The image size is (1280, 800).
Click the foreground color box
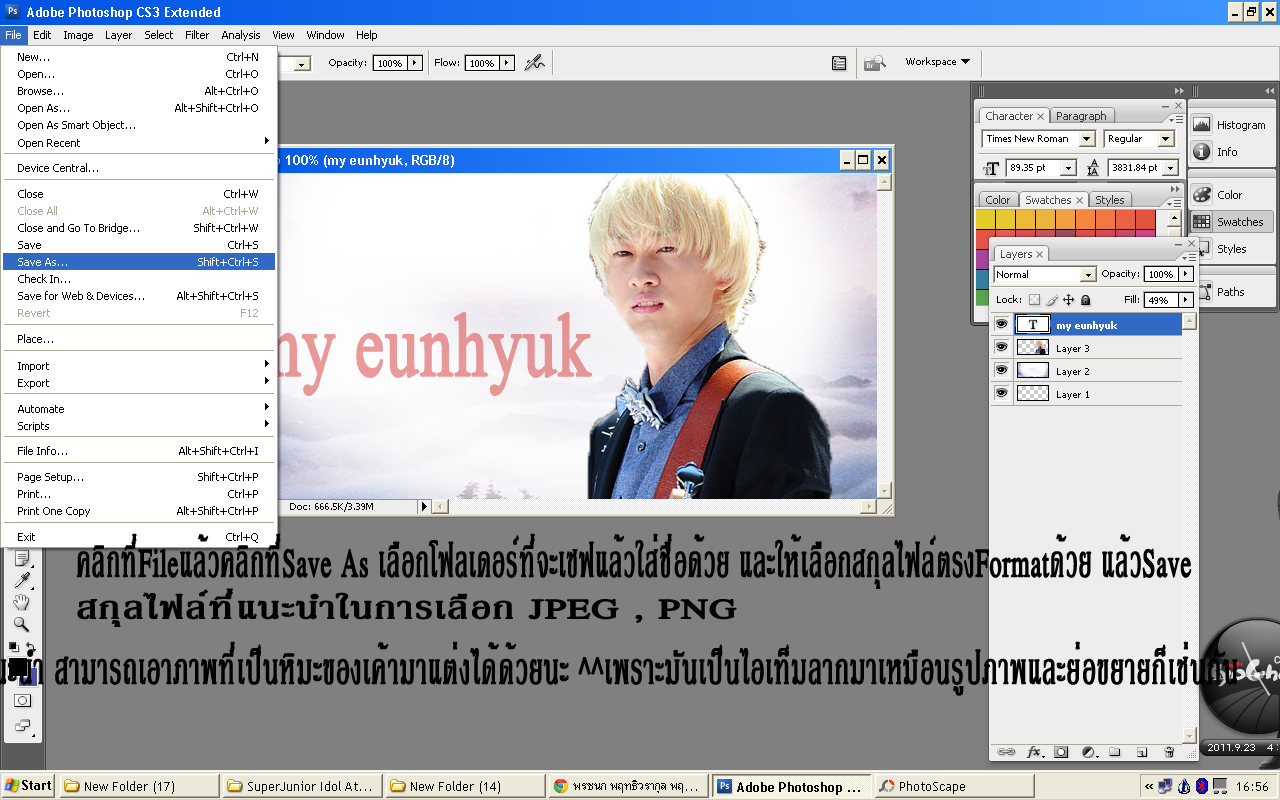[17, 666]
